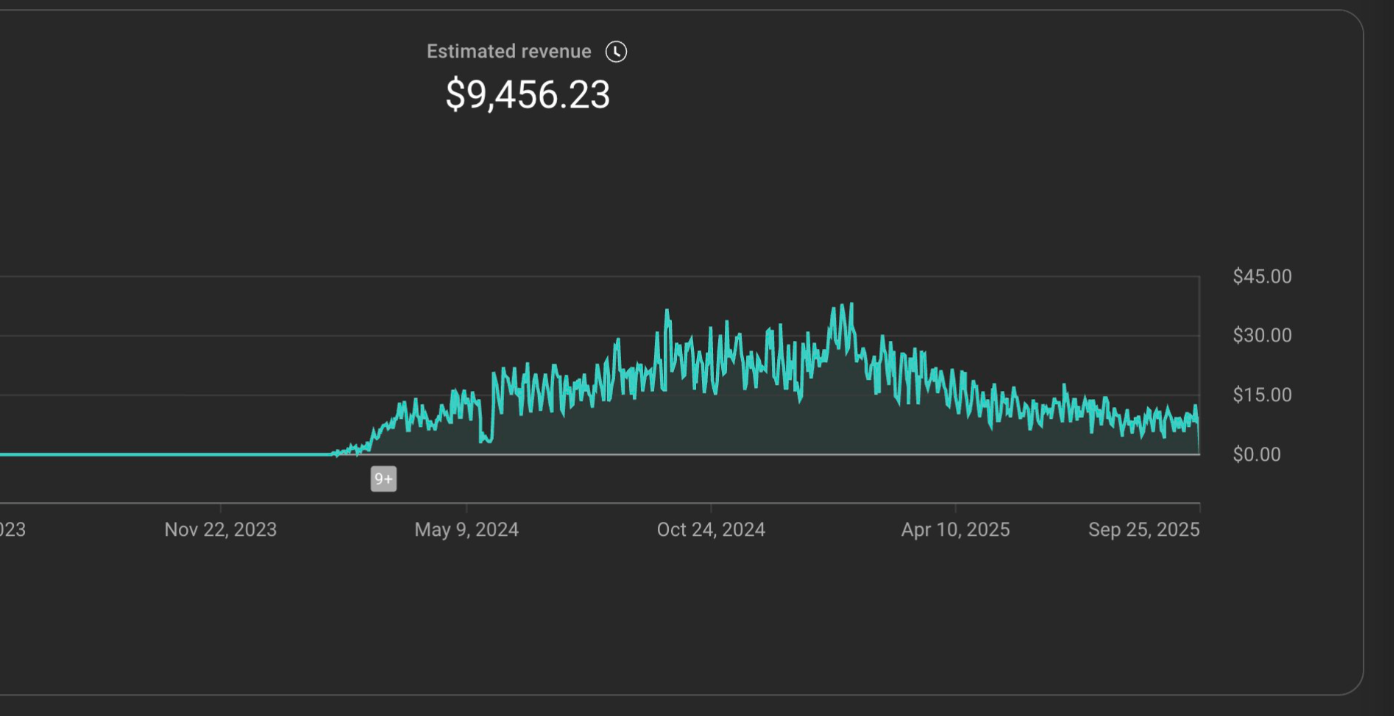Click the $45.00 y-axis value
The image size is (1394, 716).
click(x=1262, y=276)
